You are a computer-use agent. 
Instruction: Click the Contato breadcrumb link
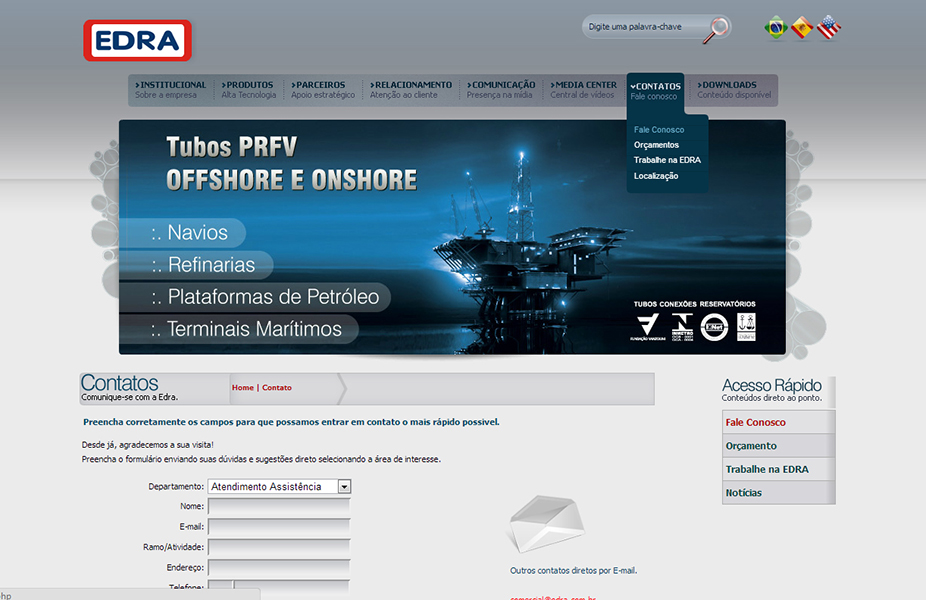click(x=277, y=388)
